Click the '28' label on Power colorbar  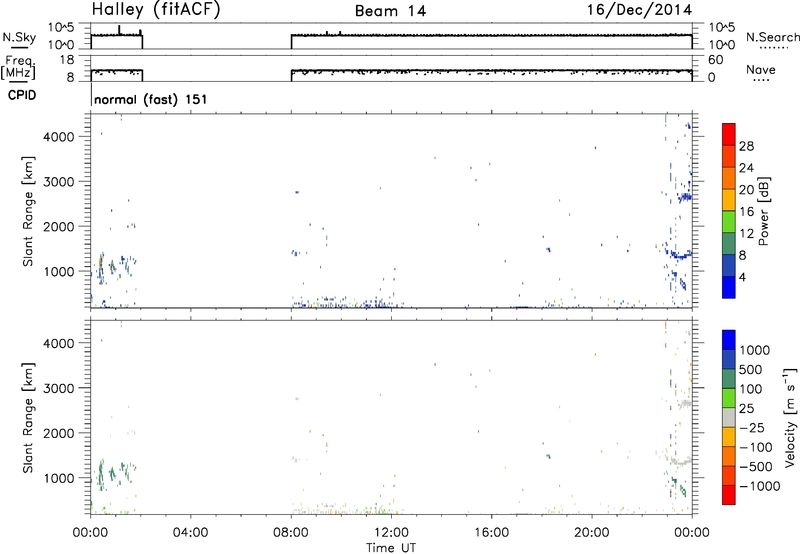pyautogui.click(x=746, y=146)
